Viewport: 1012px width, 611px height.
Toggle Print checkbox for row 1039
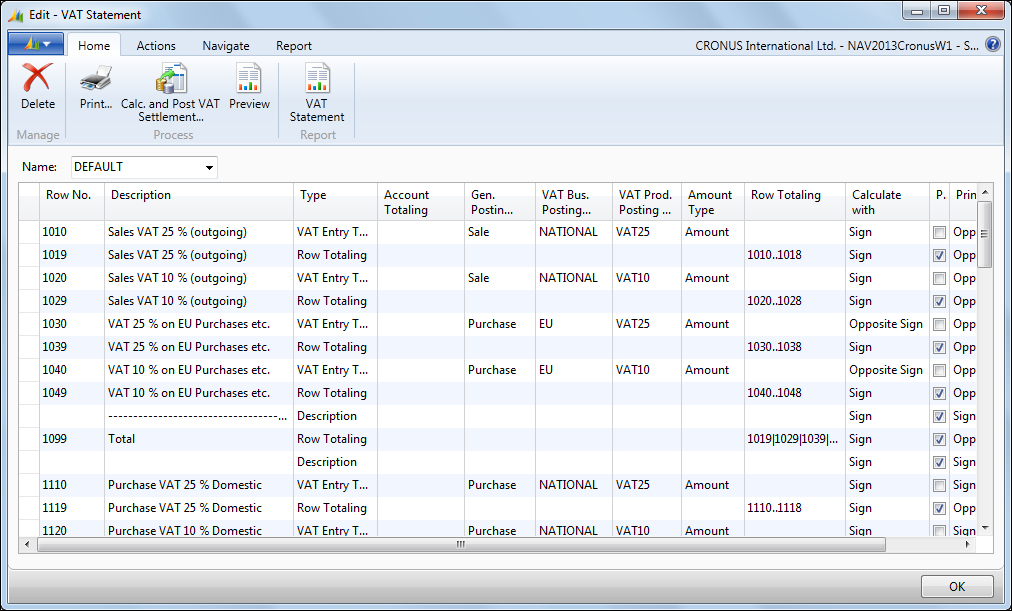point(939,347)
